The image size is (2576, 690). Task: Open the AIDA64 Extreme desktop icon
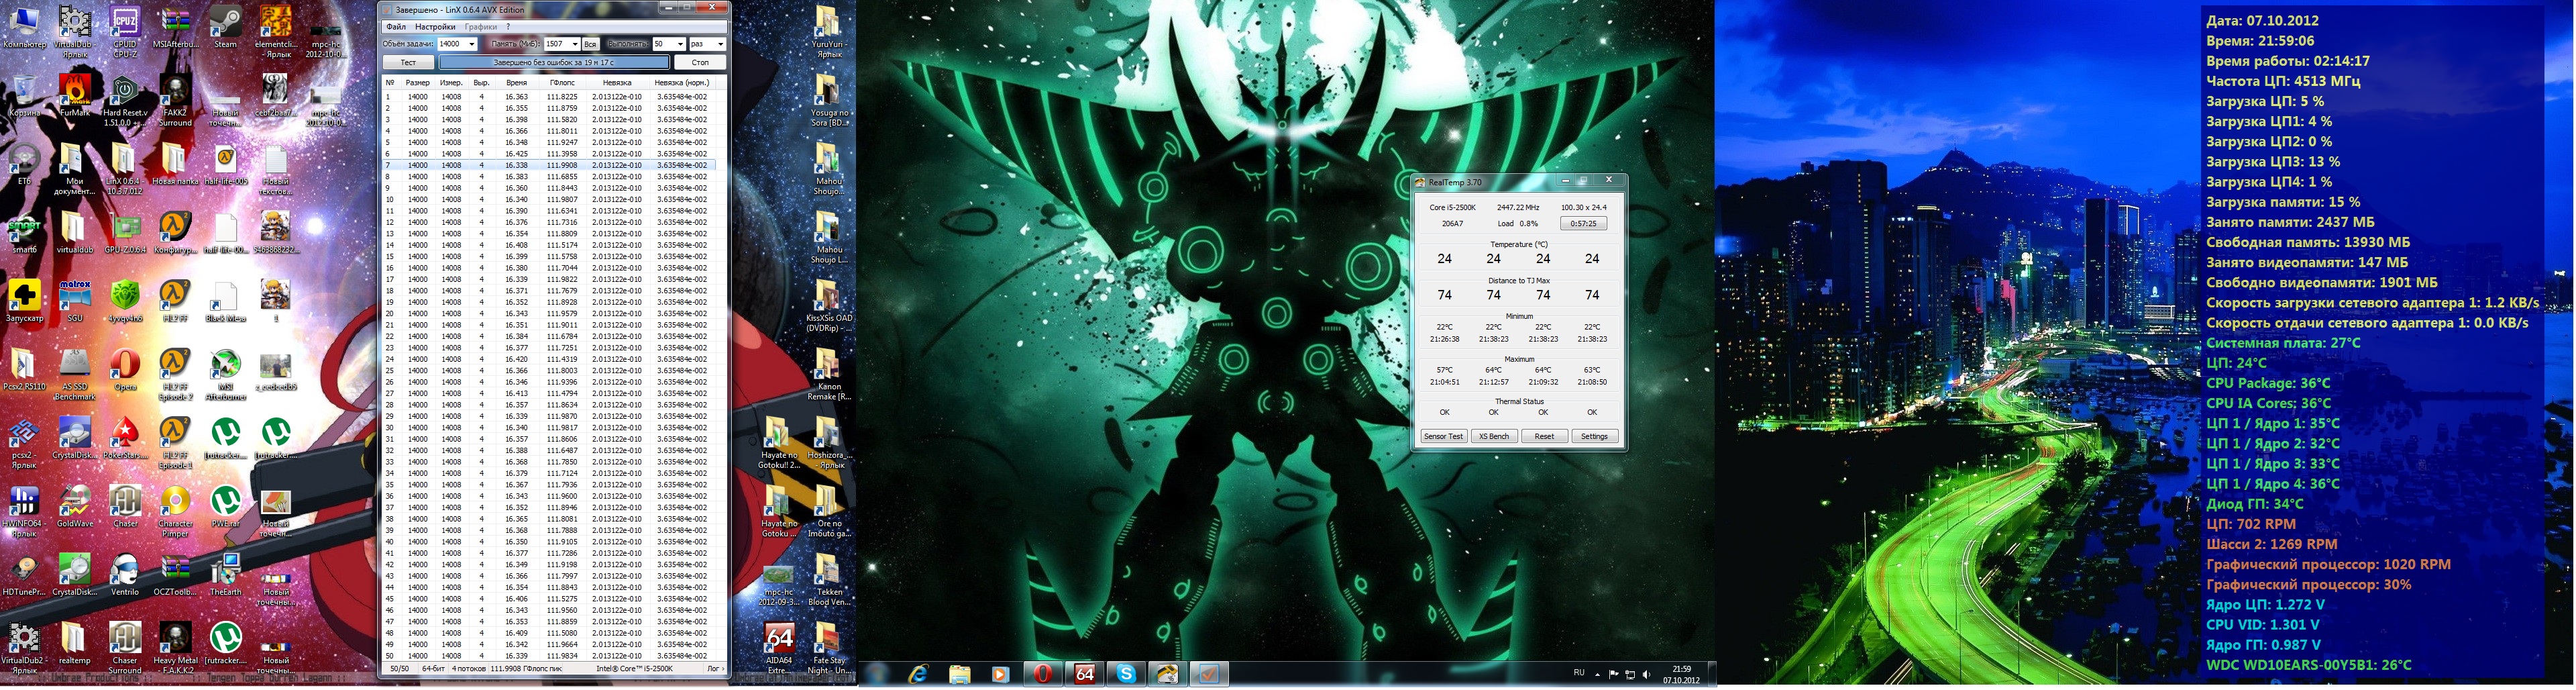(779, 648)
